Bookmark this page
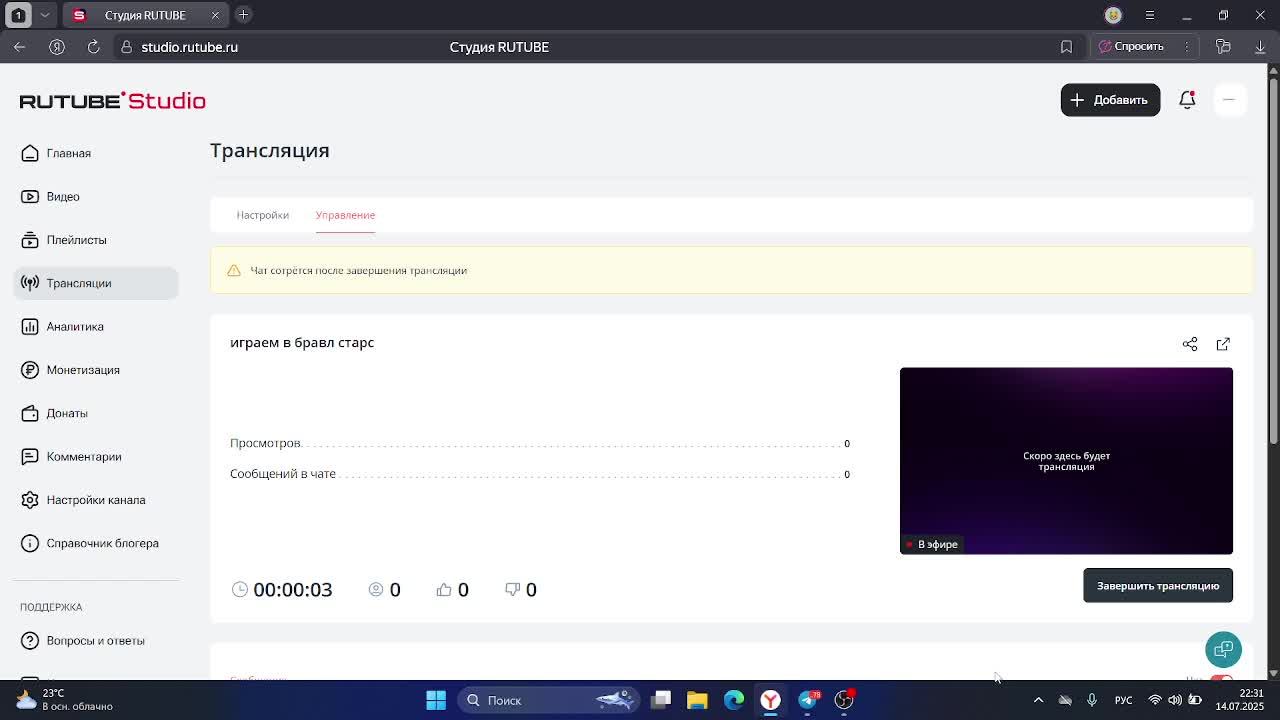The image size is (1280, 720). click(1066, 47)
